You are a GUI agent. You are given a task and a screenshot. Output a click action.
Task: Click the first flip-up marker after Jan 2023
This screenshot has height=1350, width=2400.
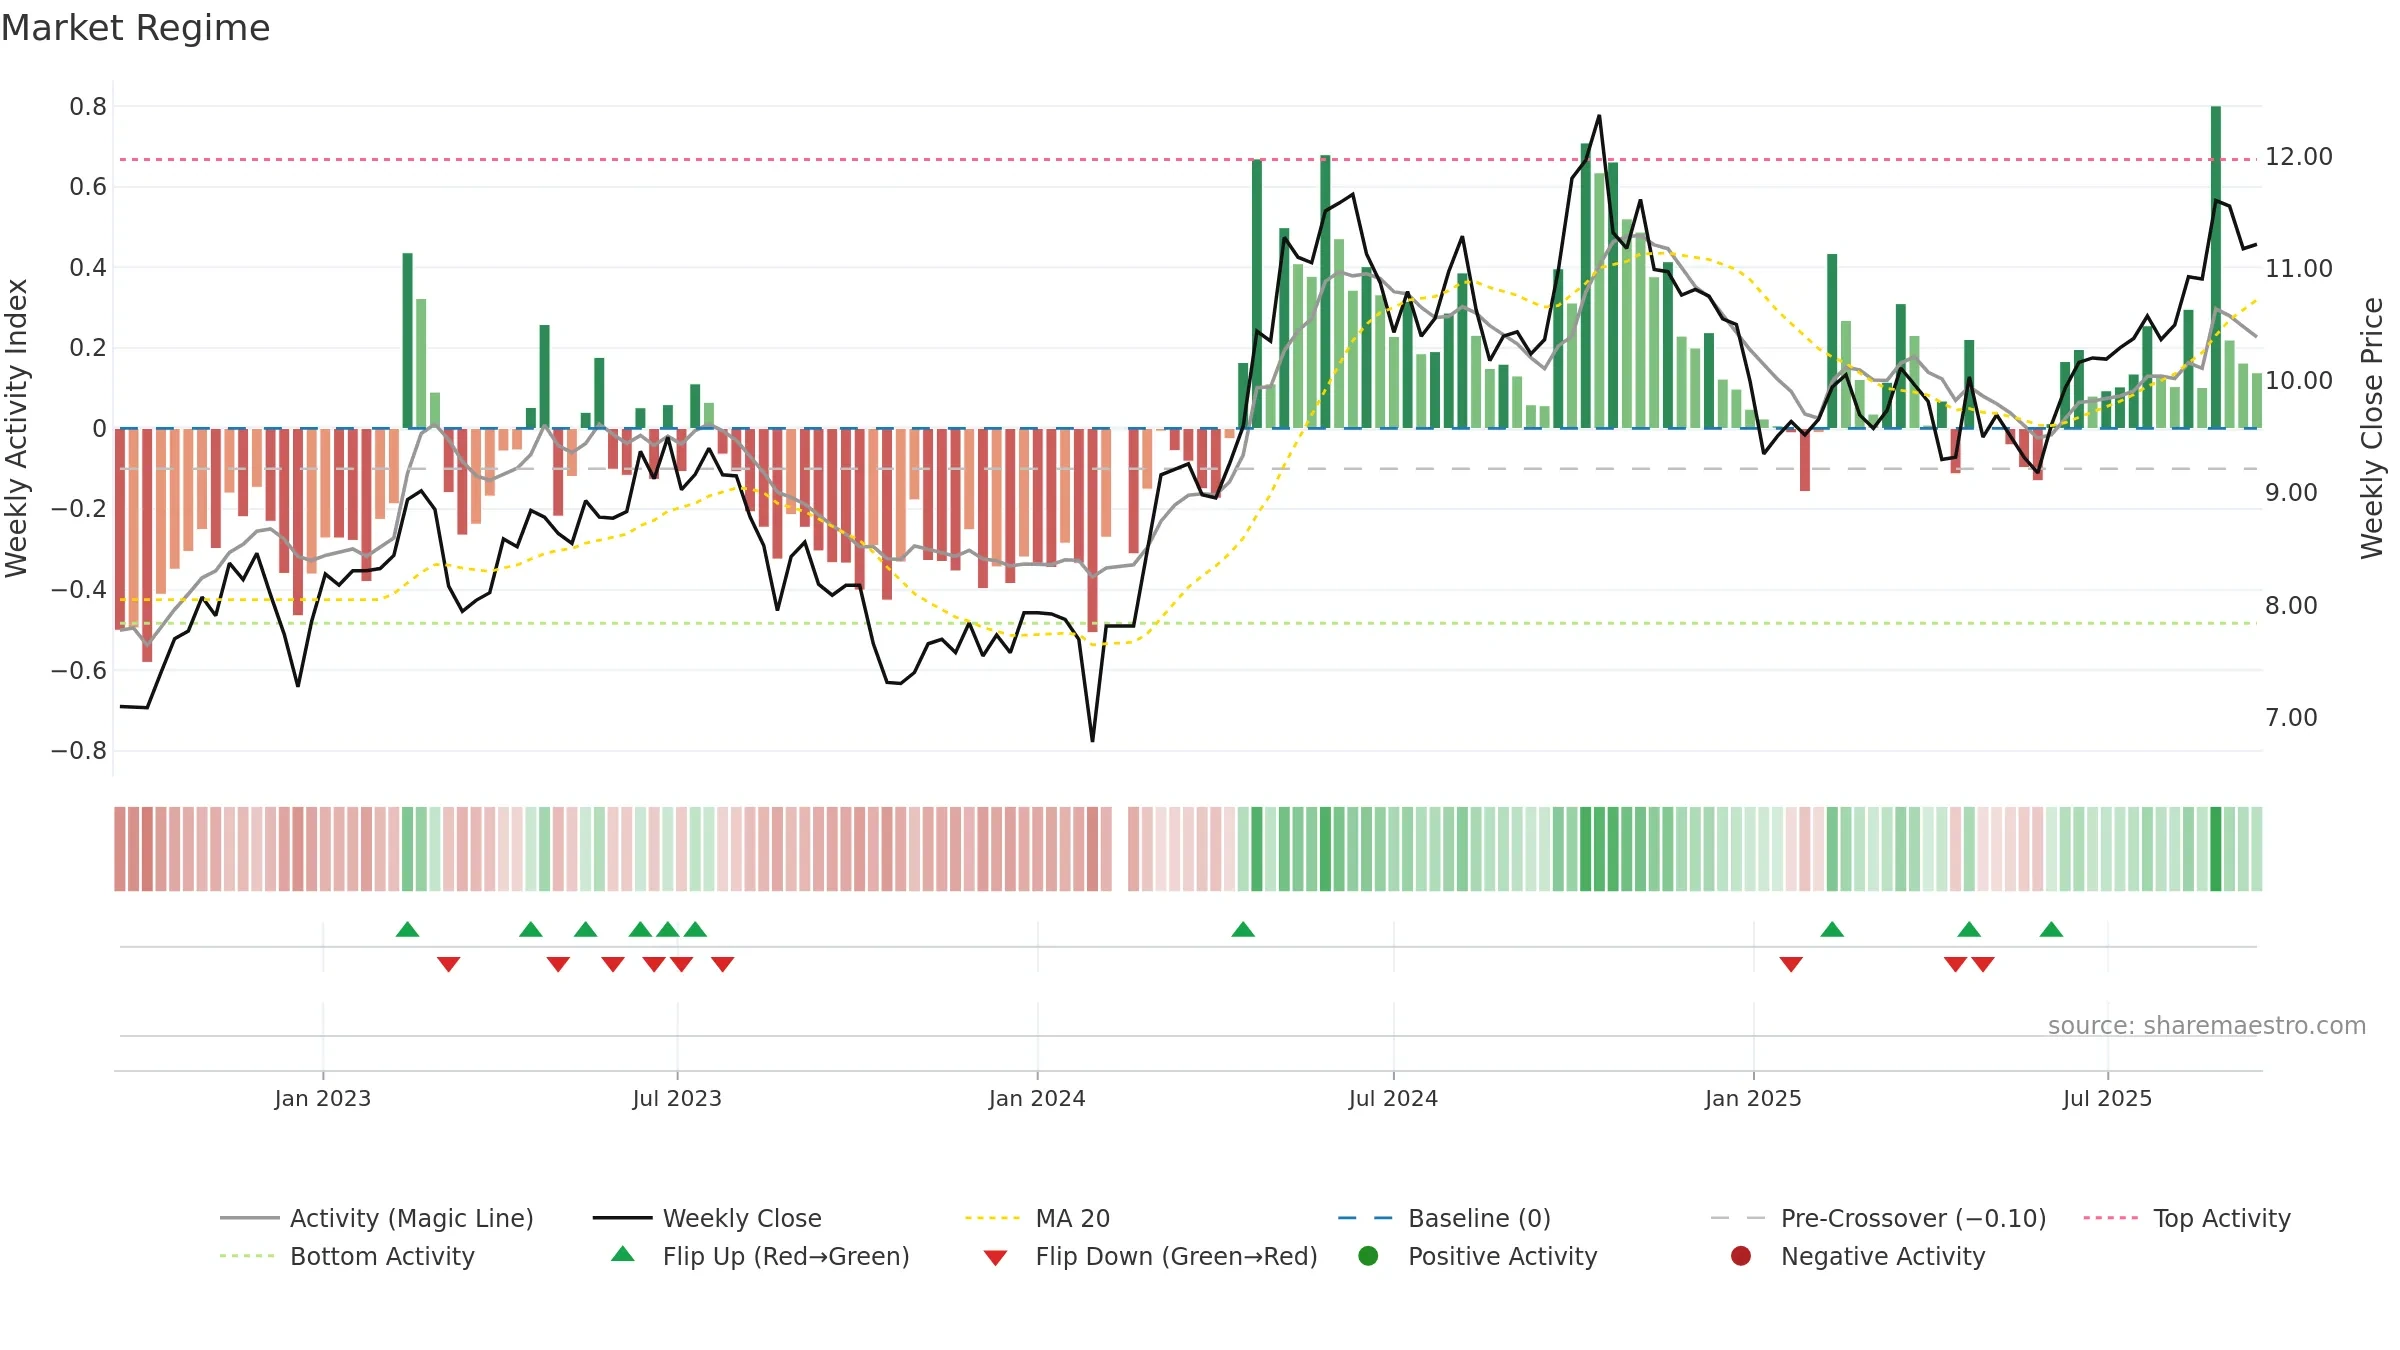click(x=407, y=930)
